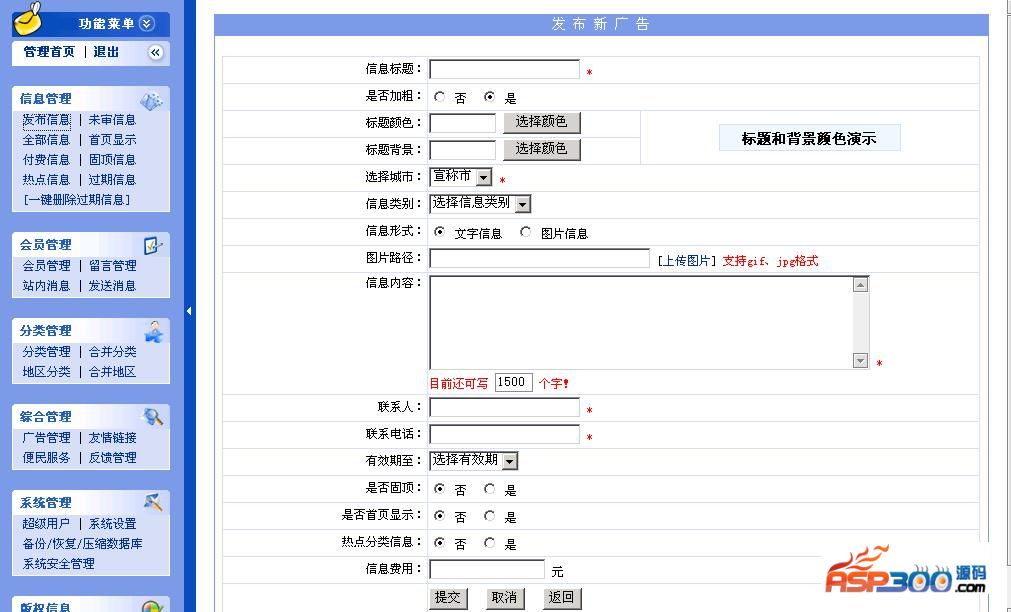Open 便民服务 link
The image size is (1011, 612).
pos(46,458)
